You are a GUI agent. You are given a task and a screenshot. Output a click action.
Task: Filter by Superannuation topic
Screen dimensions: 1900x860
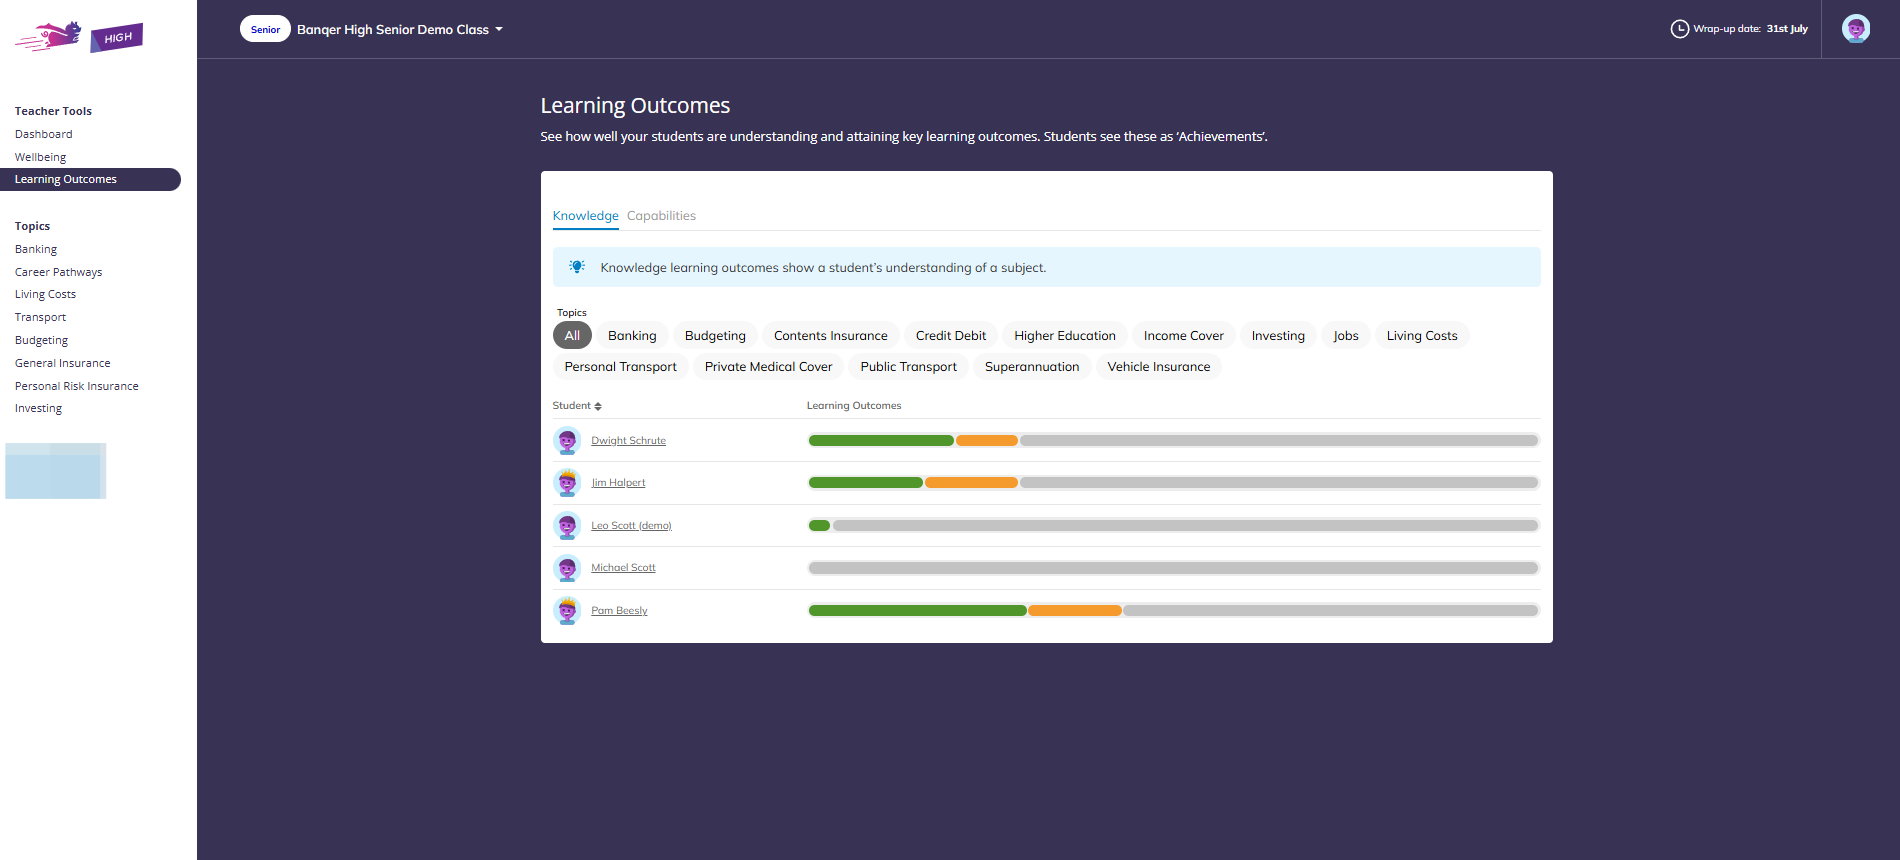pyautogui.click(x=1032, y=367)
